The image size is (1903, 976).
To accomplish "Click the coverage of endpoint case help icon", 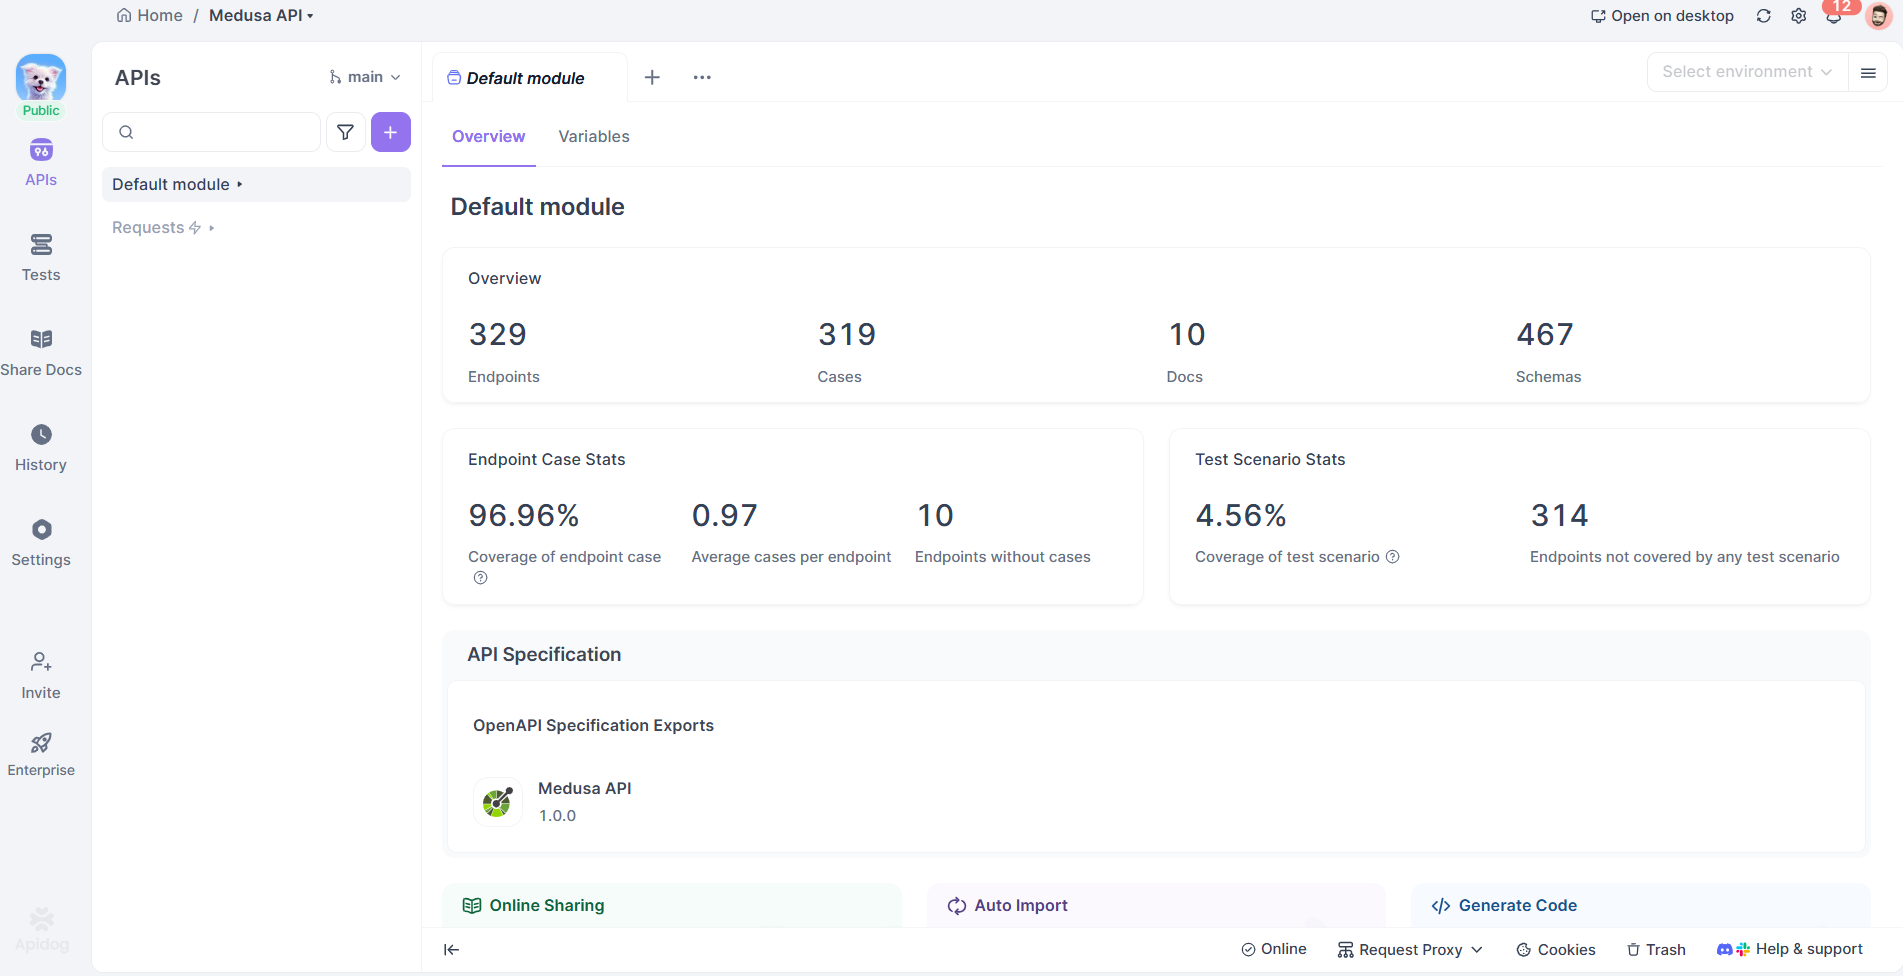I will click(481, 578).
